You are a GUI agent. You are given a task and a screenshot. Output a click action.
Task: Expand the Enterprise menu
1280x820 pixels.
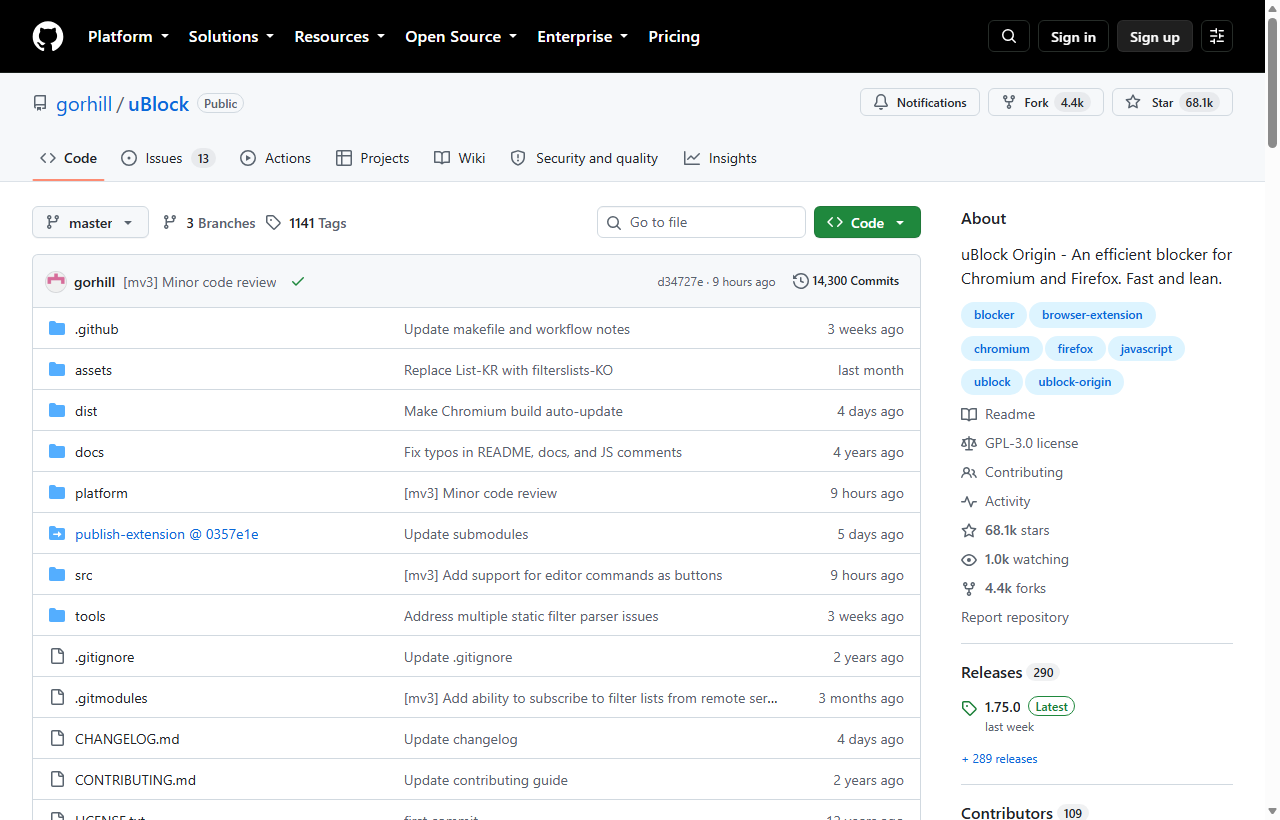pyautogui.click(x=583, y=37)
